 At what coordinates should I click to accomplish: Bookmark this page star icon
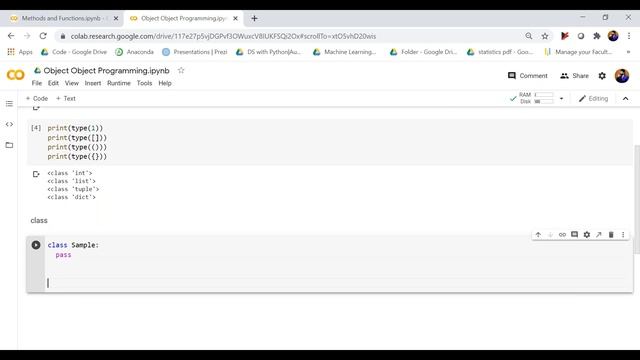(545, 36)
